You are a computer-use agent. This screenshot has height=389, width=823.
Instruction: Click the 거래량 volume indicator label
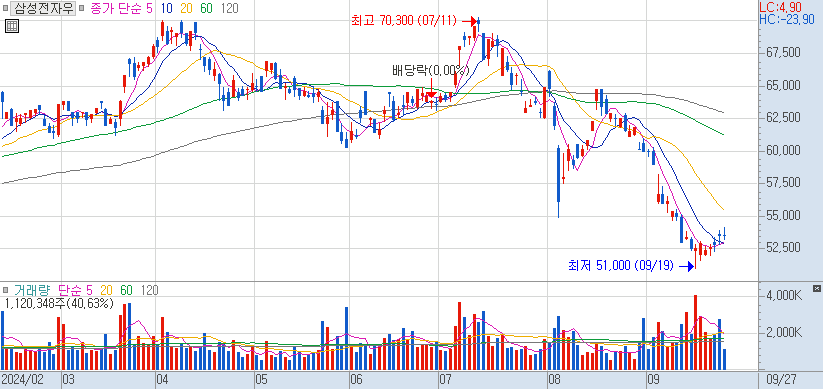coord(33,290)
